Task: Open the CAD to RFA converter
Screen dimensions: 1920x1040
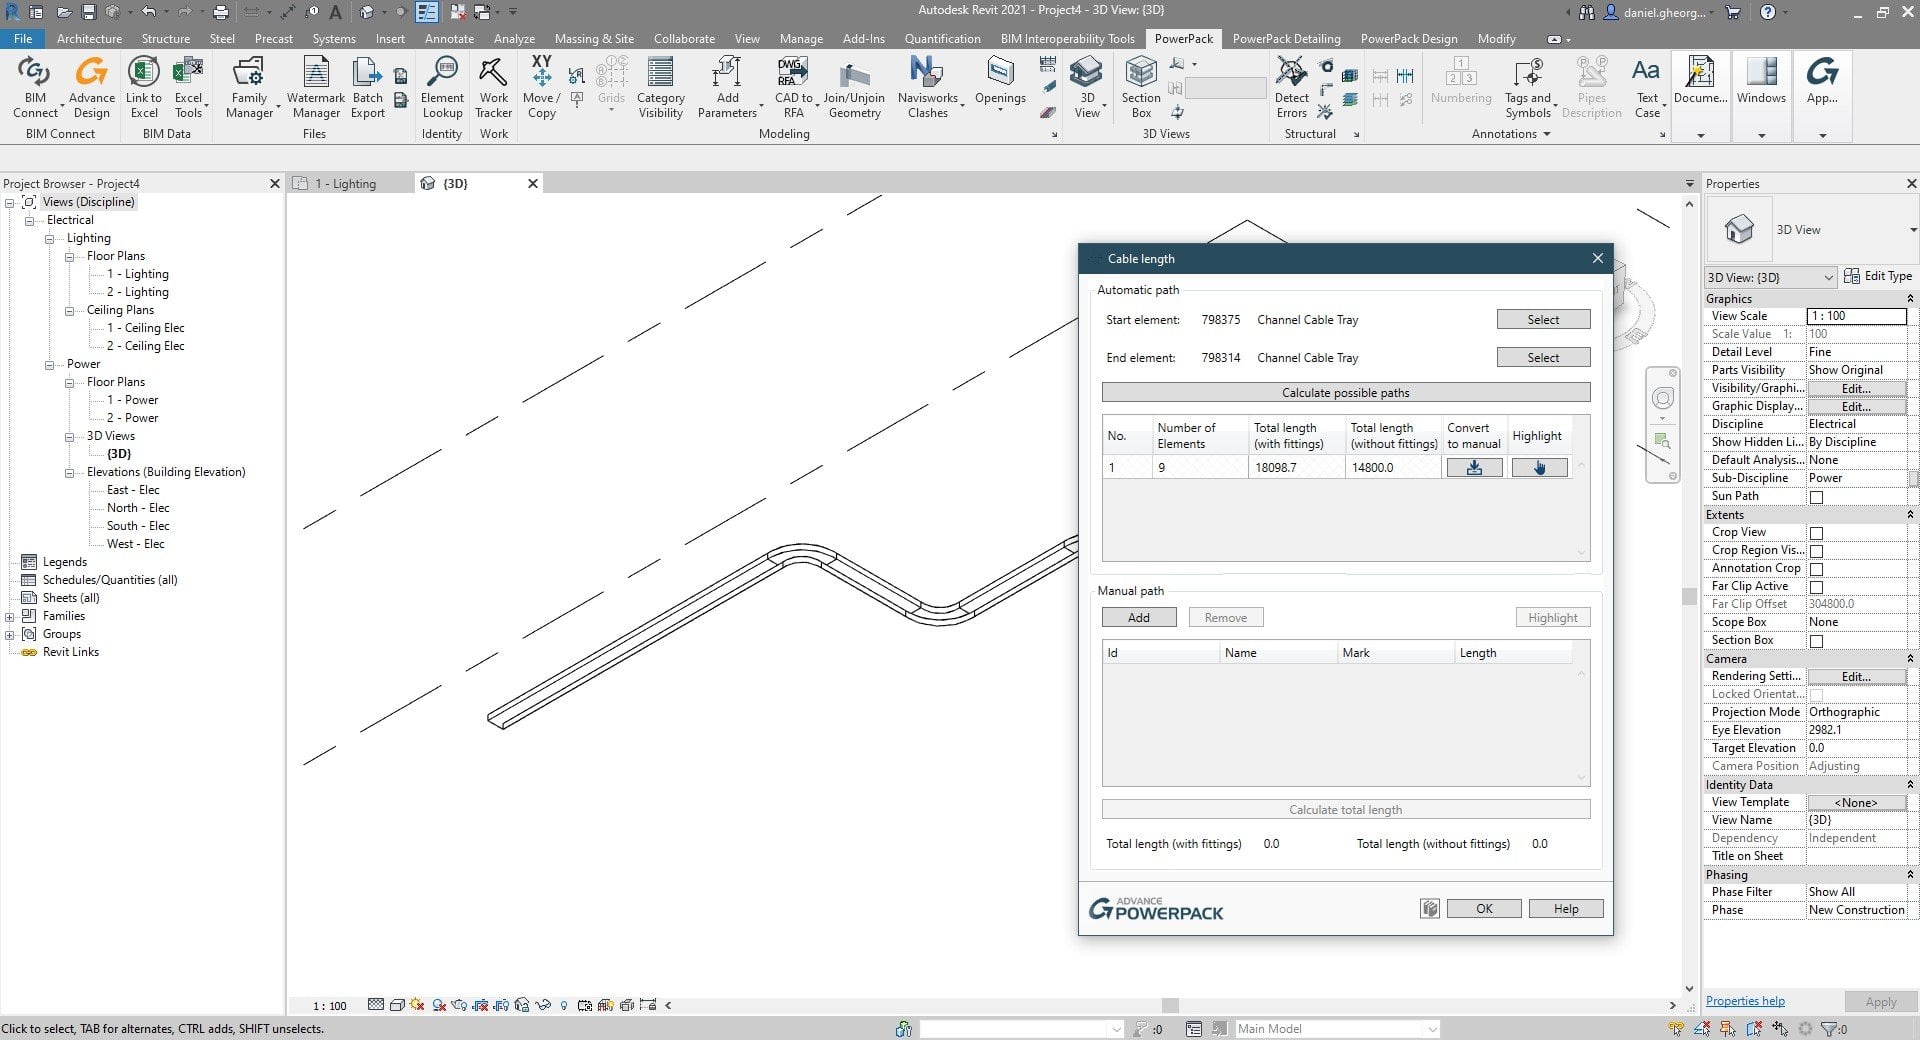Action: (x=792, y=88)
